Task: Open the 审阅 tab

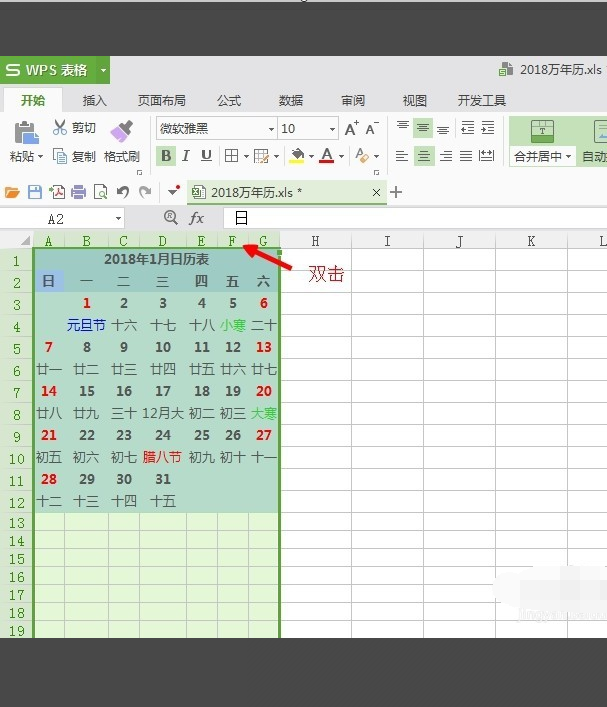Action: (353, 101)
